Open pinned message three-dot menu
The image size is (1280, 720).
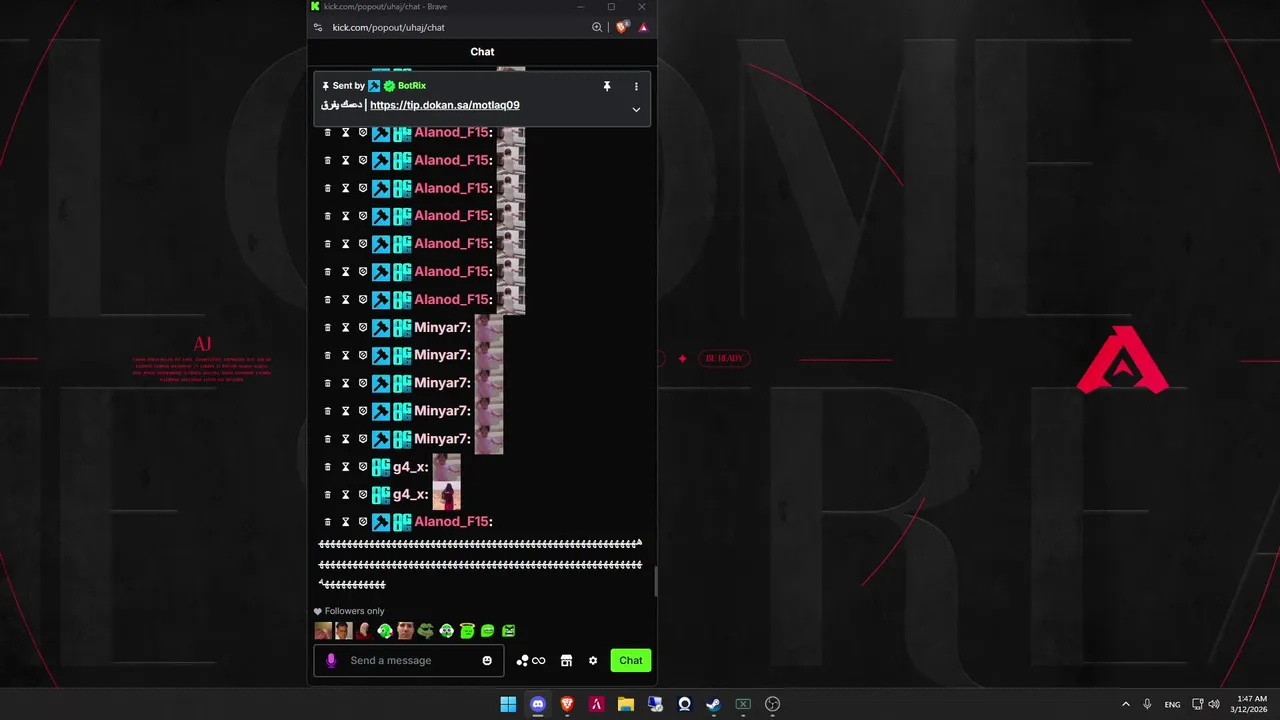[x=636, y=86]
